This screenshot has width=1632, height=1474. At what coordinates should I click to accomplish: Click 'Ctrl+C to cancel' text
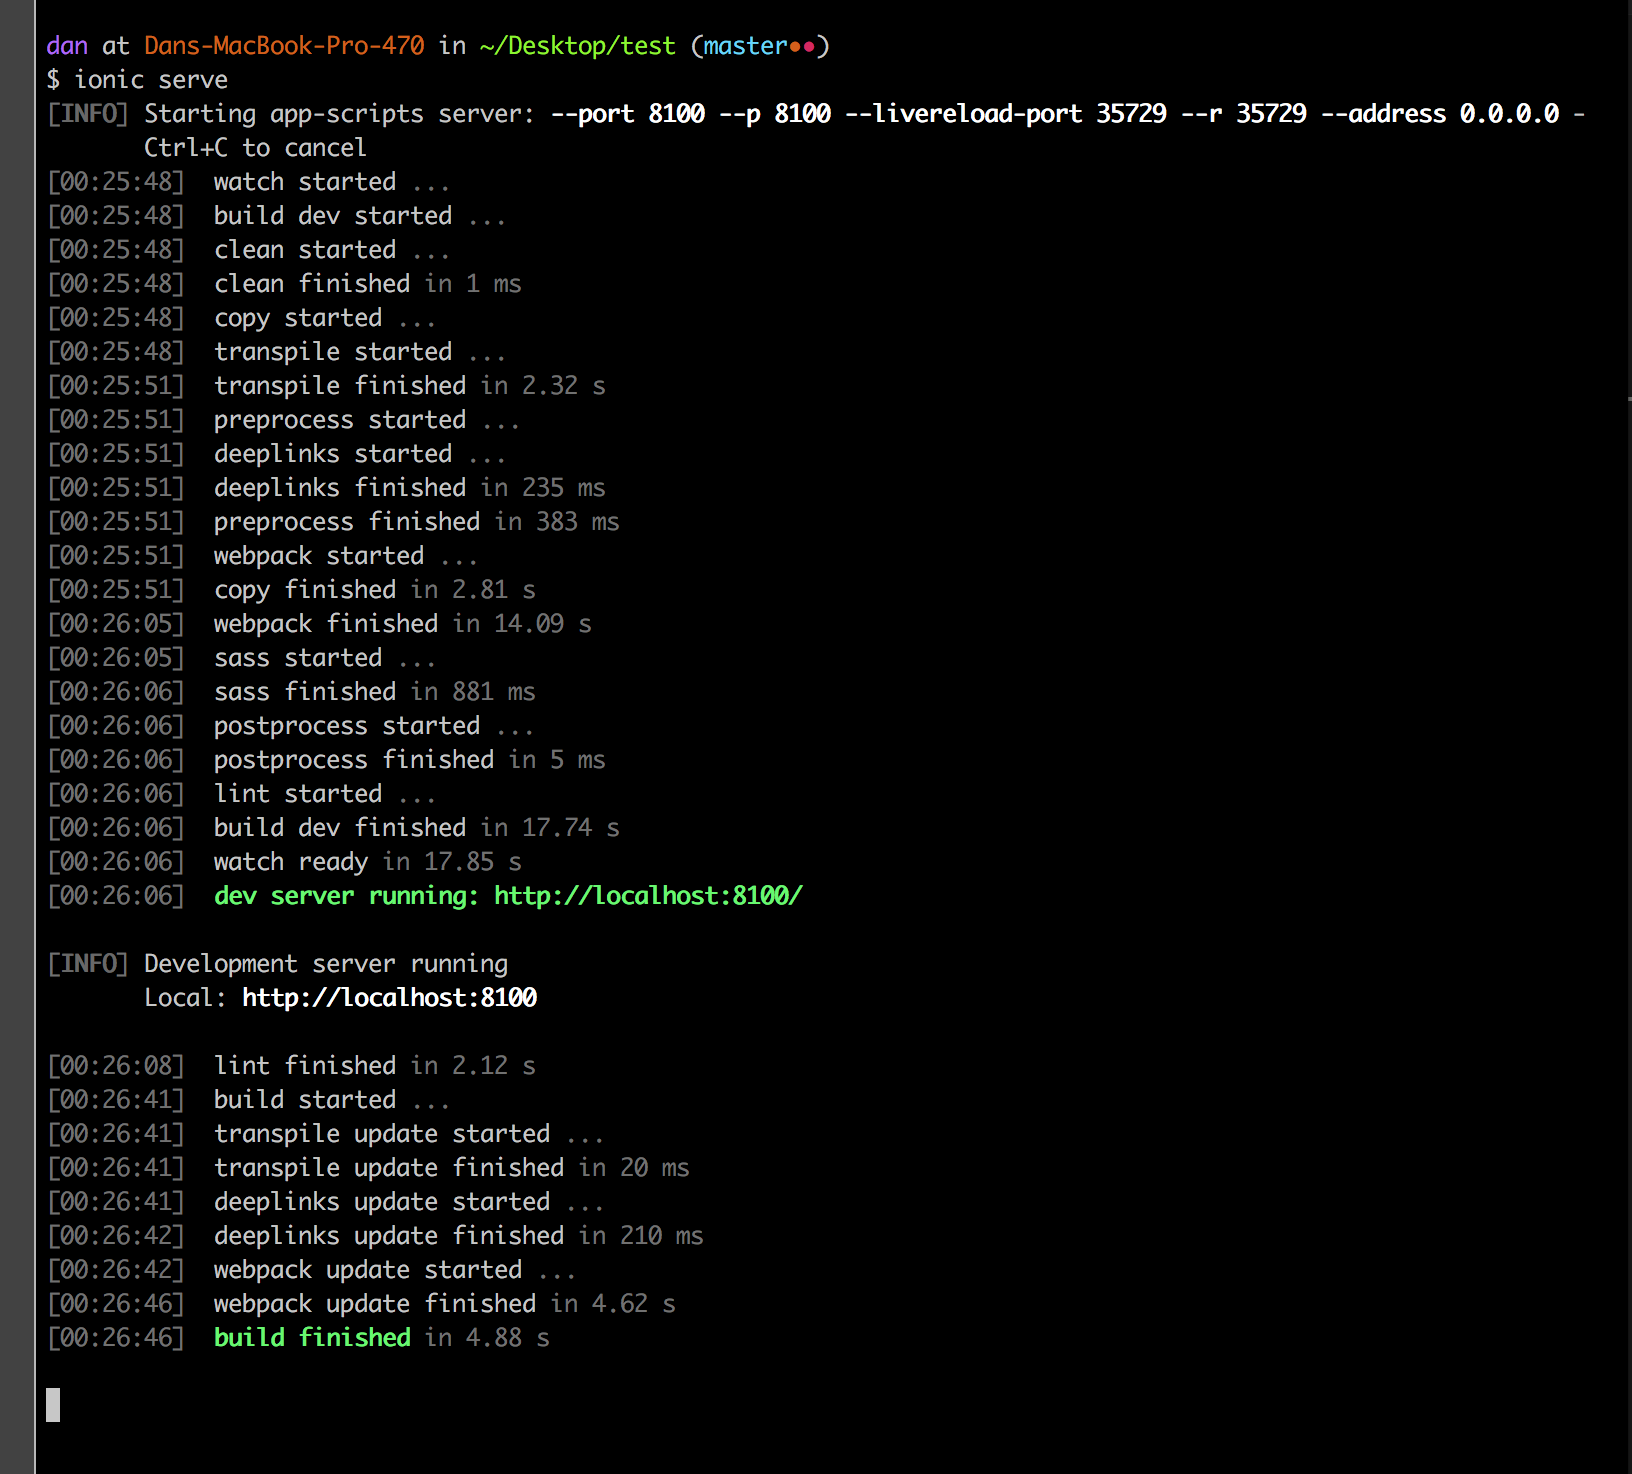tap(255, 148)
